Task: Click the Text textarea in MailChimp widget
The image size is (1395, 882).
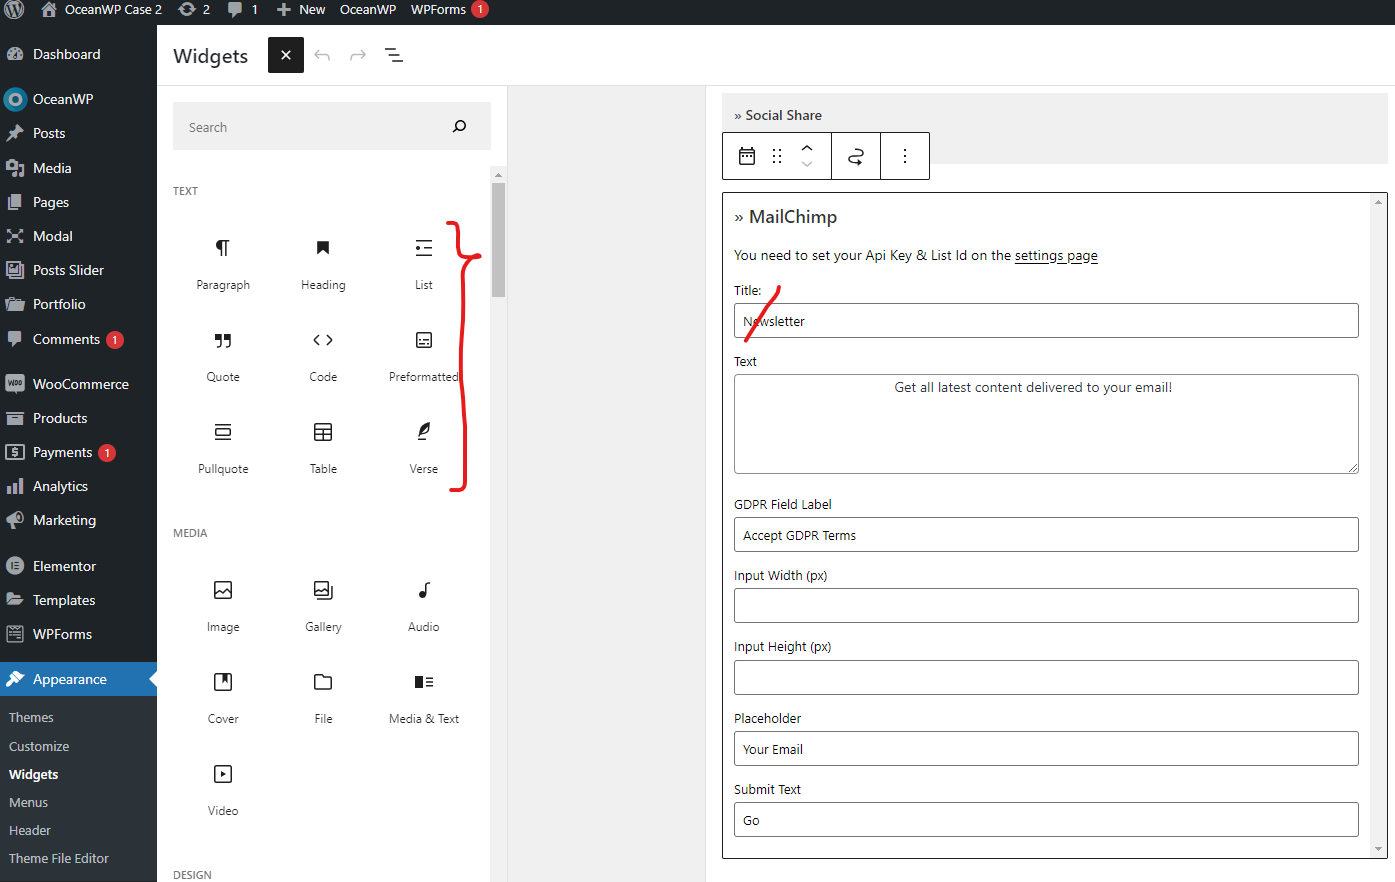Action: coord(1046,424)
